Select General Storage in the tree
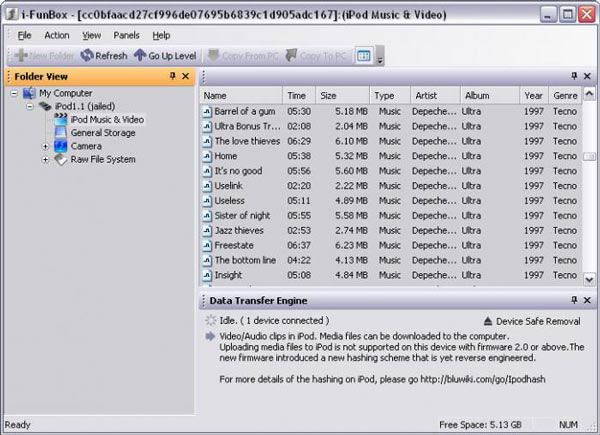 (103, 133)
